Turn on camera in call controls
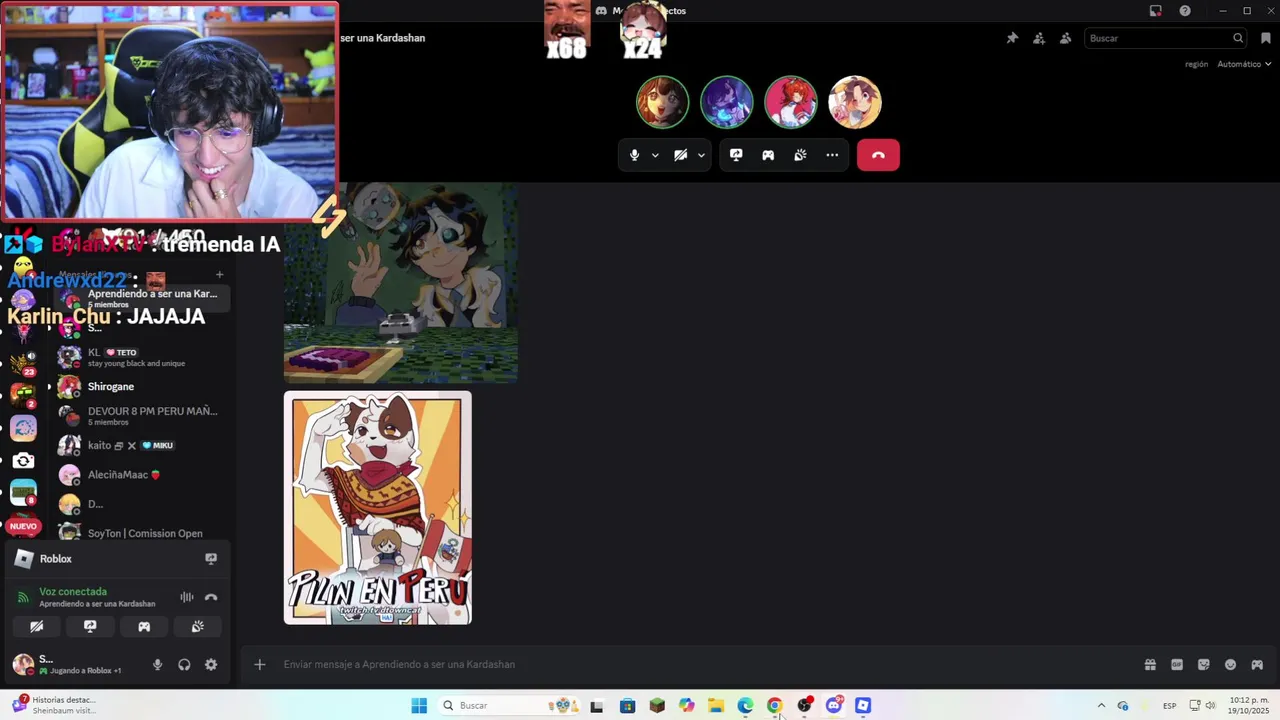The width and height of the screenshot is (1280, 720). [x=681, y=155]
